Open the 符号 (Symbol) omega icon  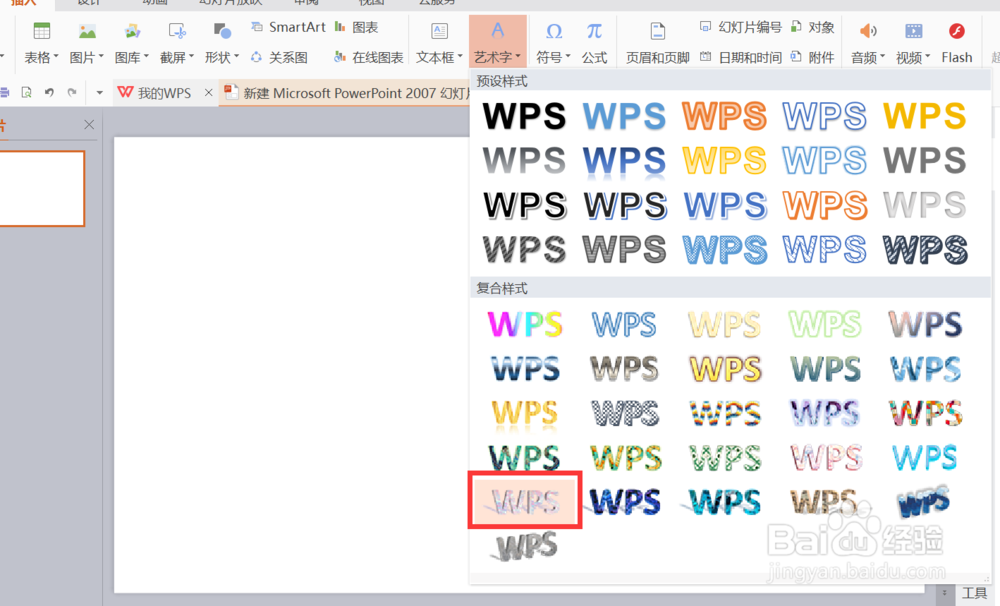click(x=554, y=31)
